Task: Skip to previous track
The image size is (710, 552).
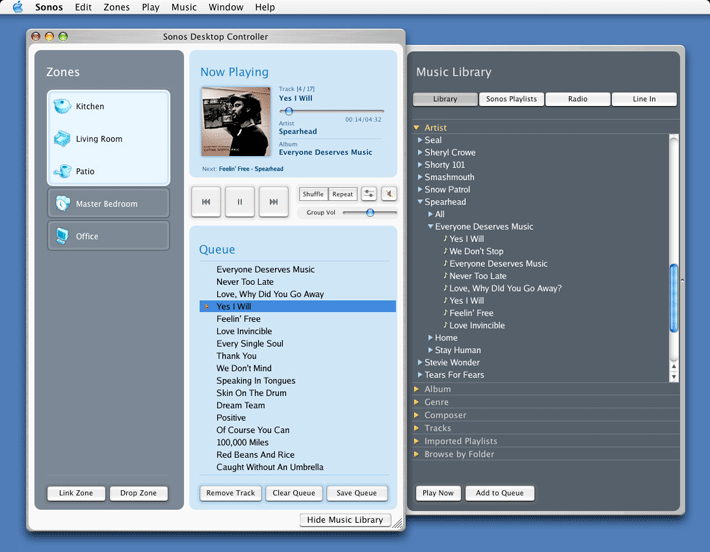Action: pyautogui.click(x=206, y=202)
